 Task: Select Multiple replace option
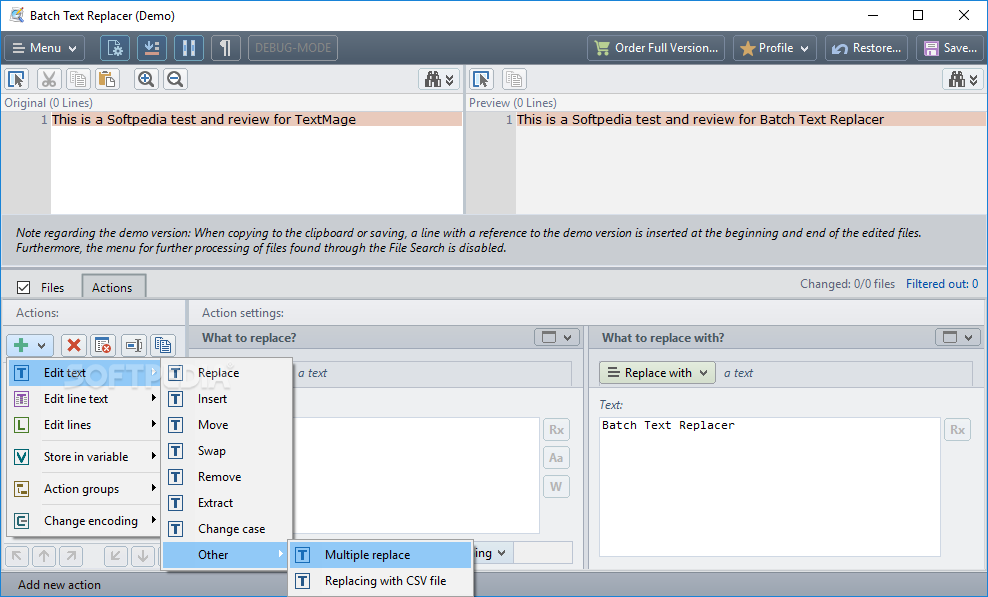coord(381,555)
